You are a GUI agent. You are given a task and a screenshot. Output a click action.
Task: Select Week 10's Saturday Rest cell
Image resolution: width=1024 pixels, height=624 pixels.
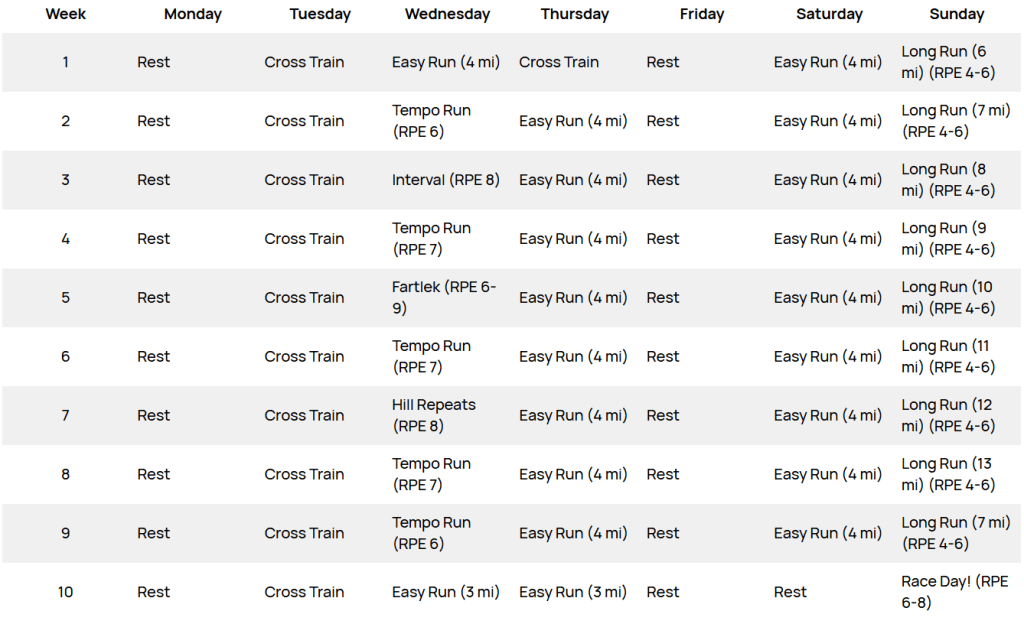(x=789, y=592)
